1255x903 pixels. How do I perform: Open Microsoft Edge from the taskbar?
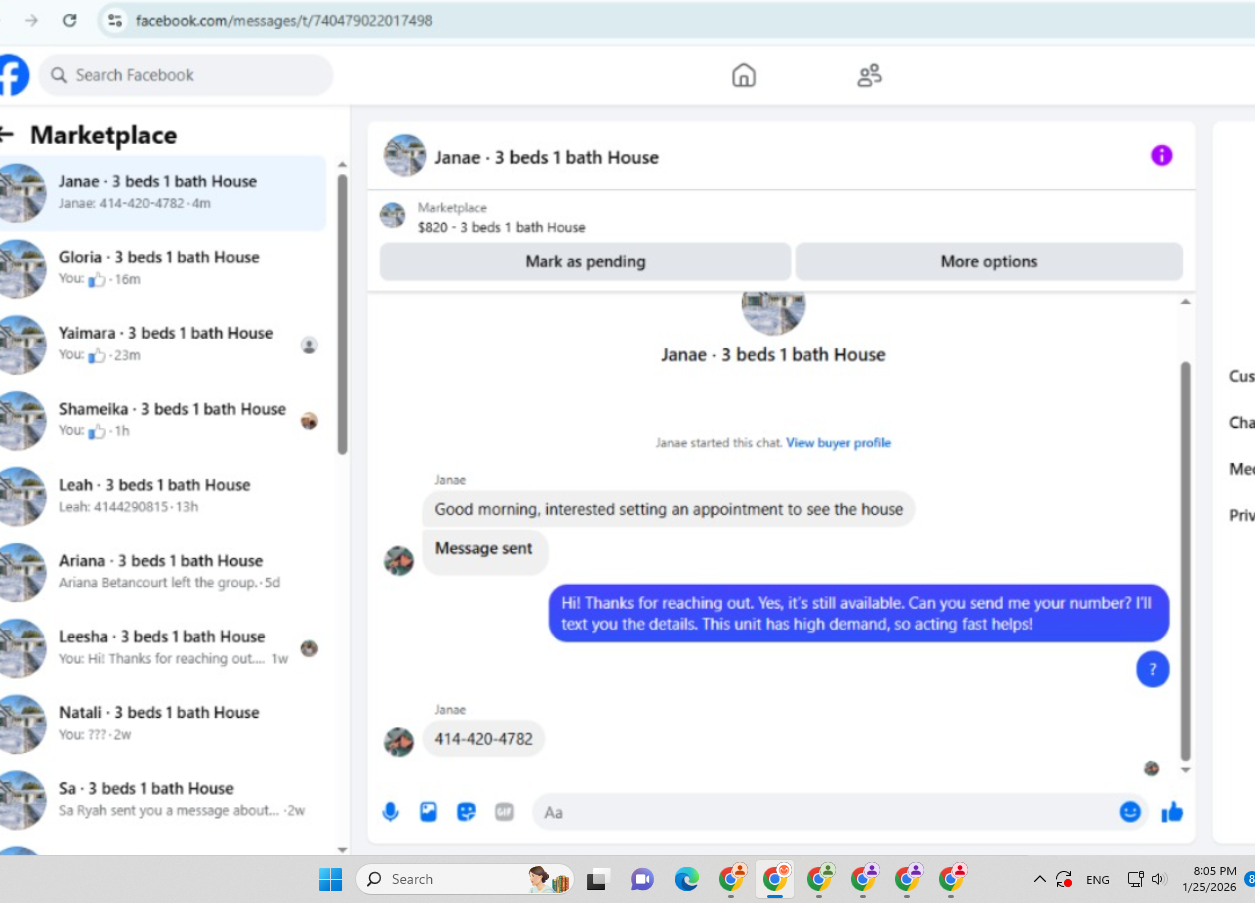(686, 880)
